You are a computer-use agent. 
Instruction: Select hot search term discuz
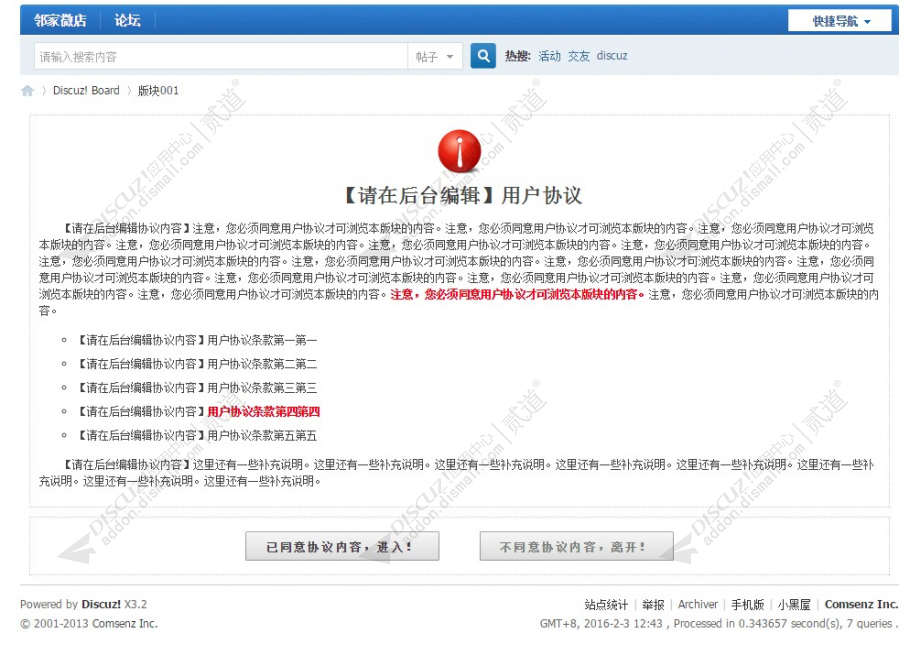(612, 56)
